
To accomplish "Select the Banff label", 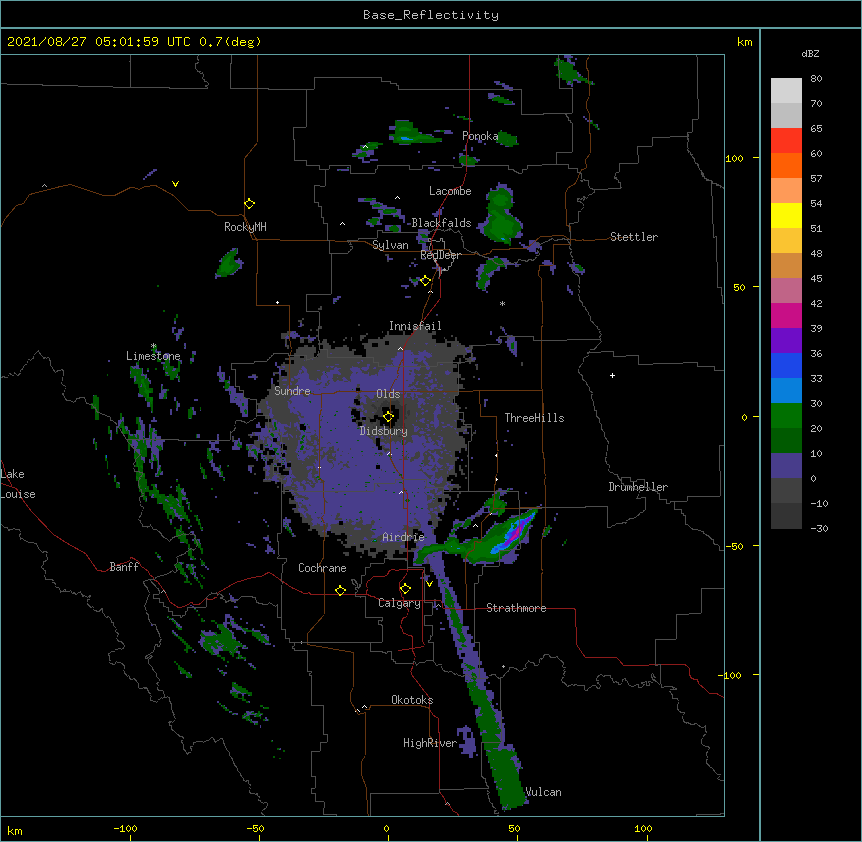I will 124,567.
